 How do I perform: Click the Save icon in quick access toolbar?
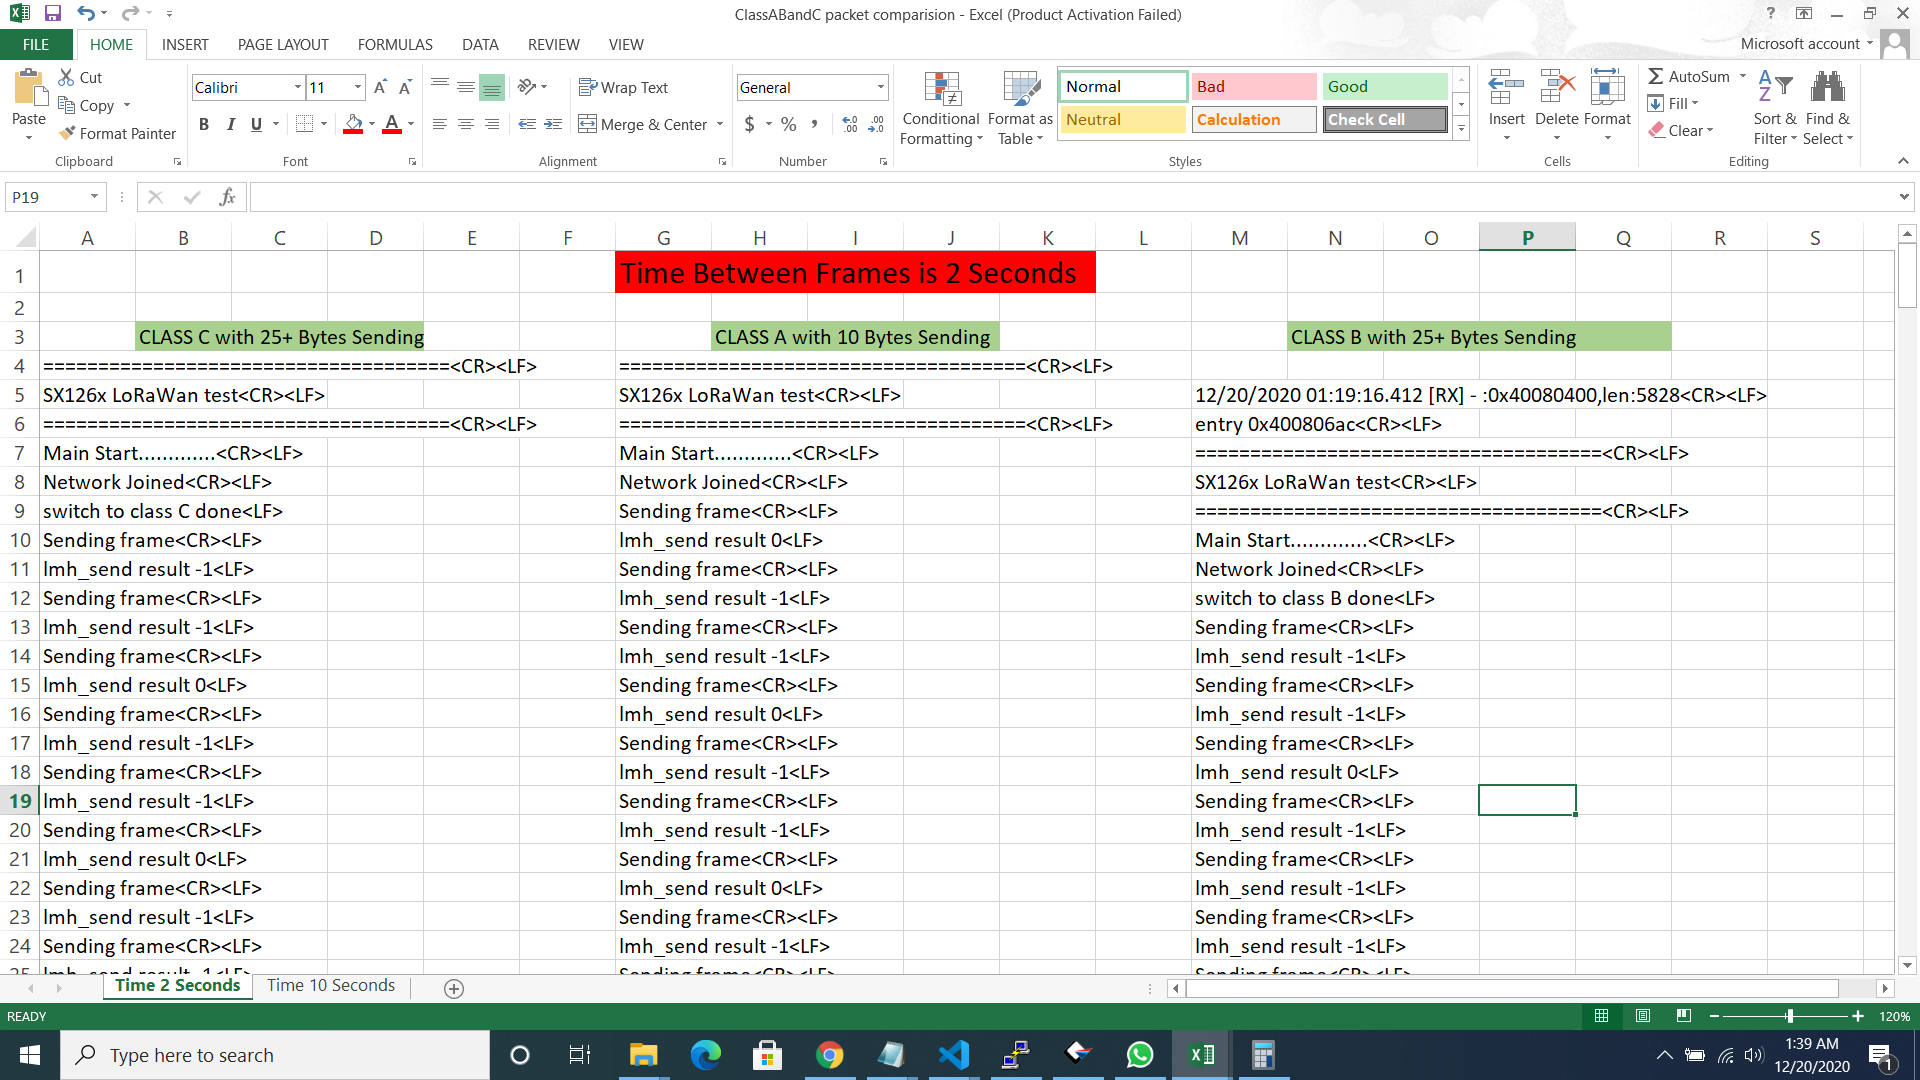coord(53,14)
